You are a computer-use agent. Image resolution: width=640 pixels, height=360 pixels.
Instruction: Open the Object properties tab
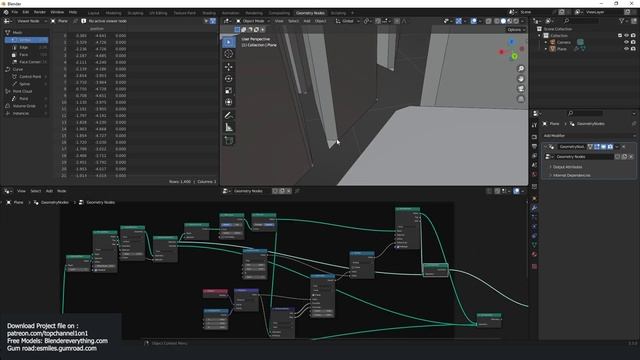tap(534, 199)
